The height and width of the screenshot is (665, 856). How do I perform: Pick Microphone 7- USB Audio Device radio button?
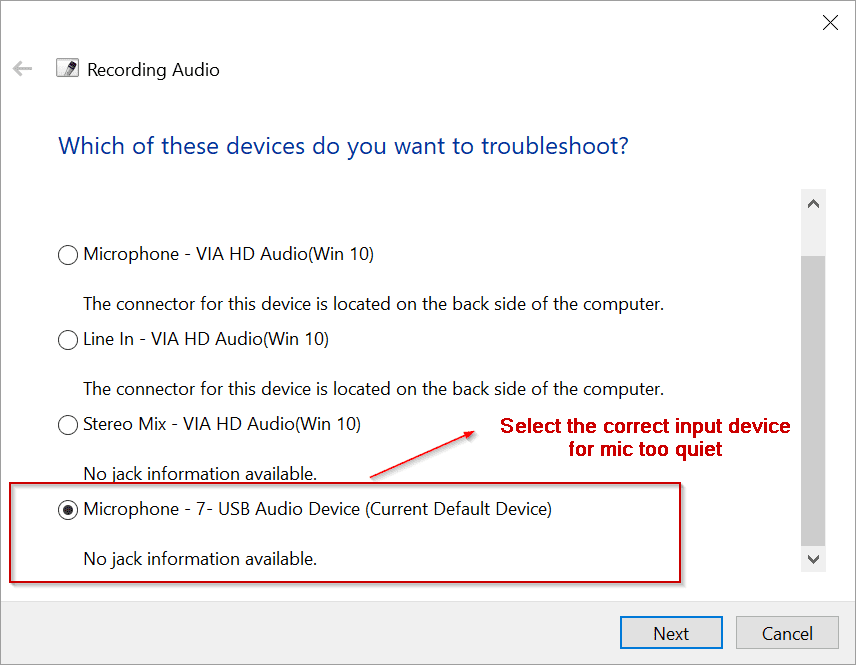pos(68,510)
